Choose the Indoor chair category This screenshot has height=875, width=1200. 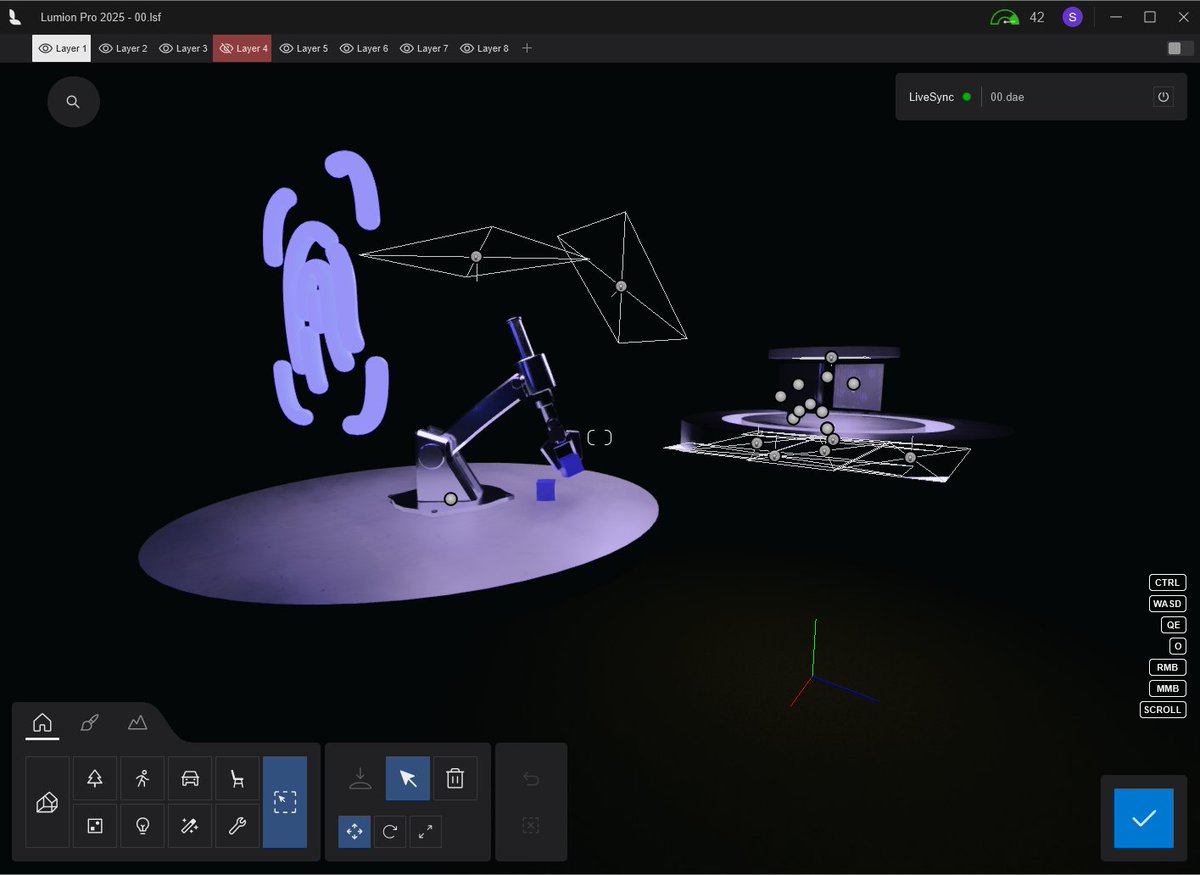[237, 778]
